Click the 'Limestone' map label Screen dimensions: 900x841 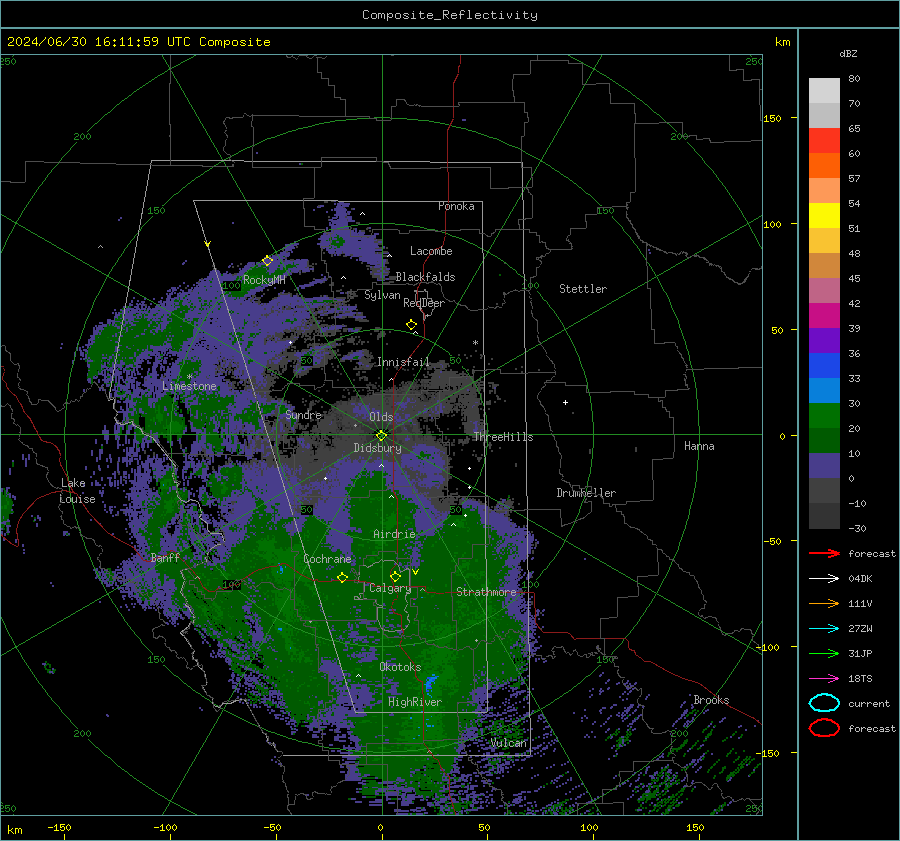pos(189,386)
